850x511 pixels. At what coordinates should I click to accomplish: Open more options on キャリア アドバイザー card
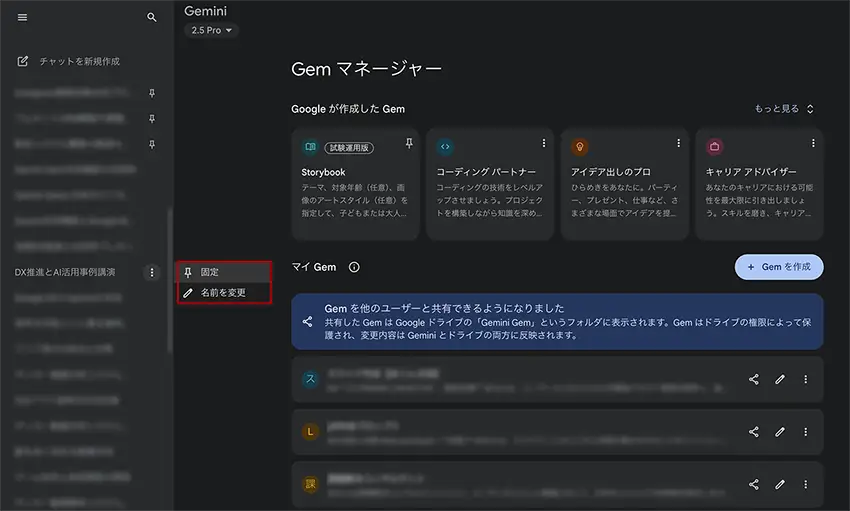[x=813, y=143]
